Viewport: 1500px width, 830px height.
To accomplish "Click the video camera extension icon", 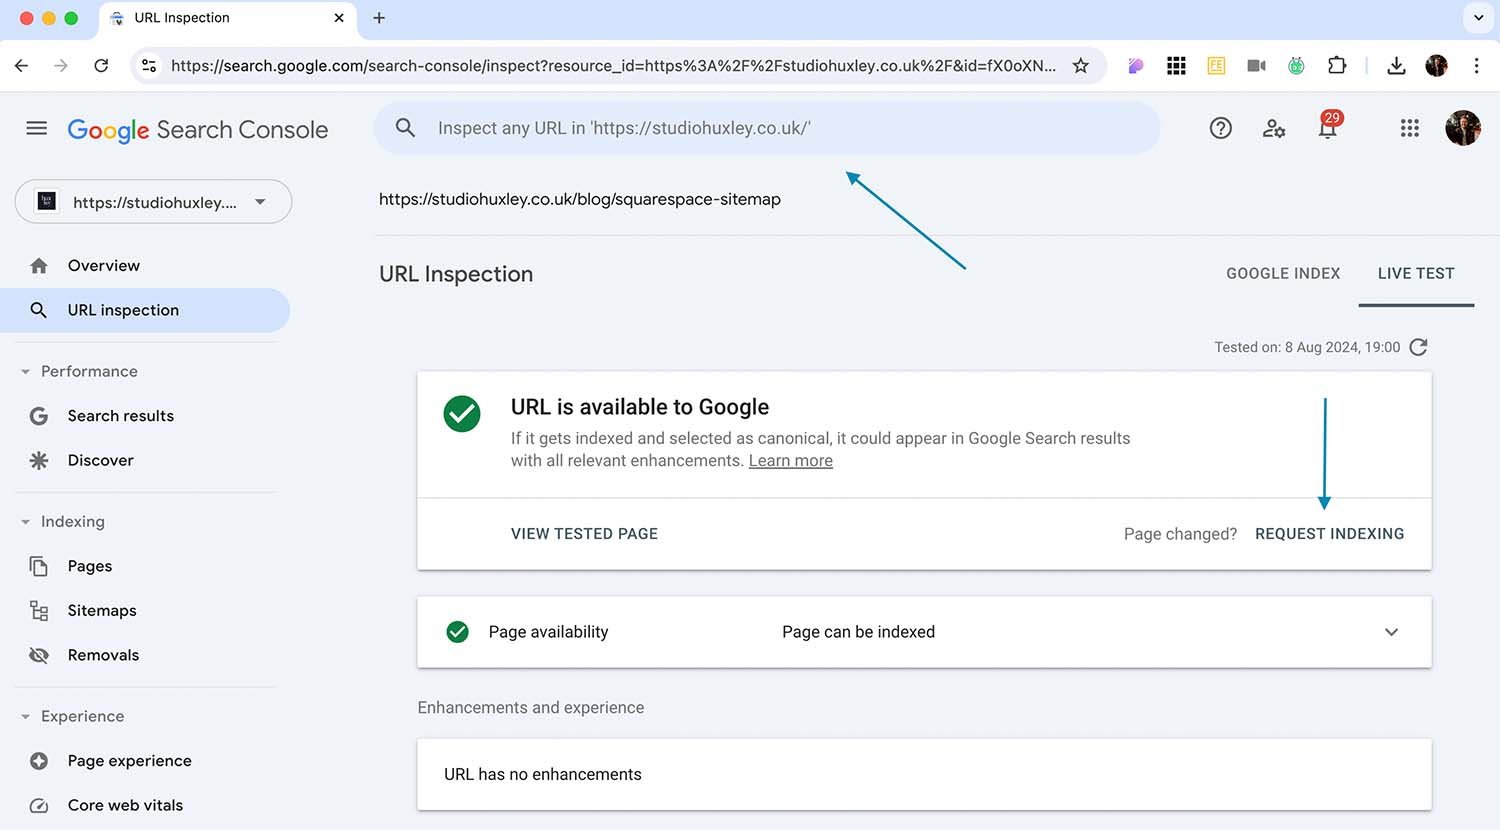I will 1256,66.
